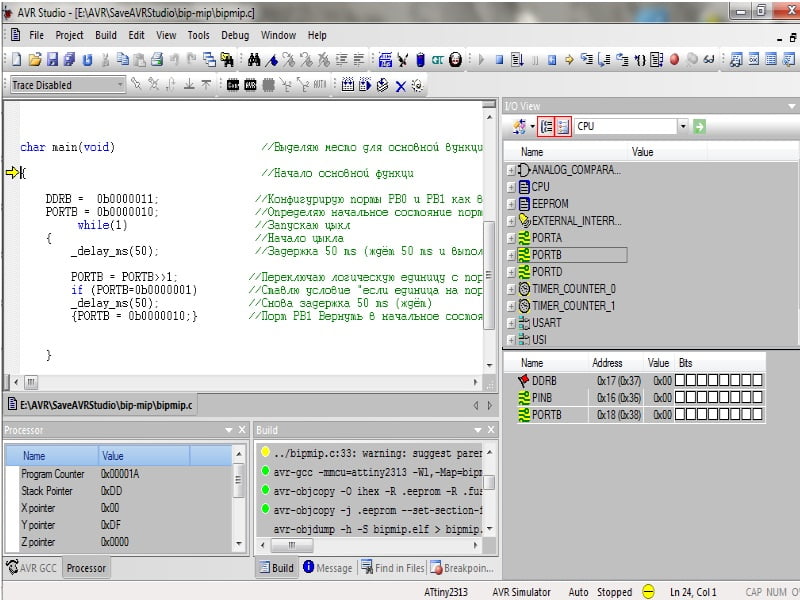Open Find in Files tool
The height and width of the screenshot is (600, 800).
click(x=227, y=60)
